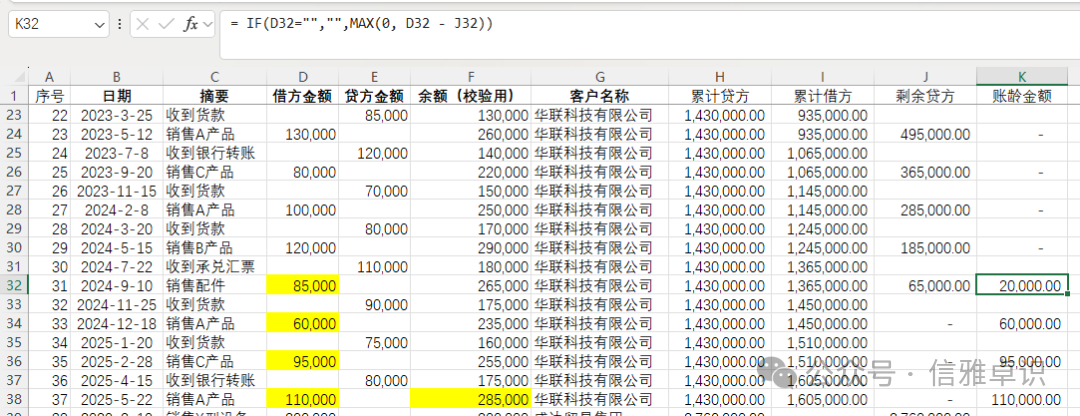Click the cell 285,000.00 in column J
The height and width of the screenshot is (416, 1080).
coord(925,209)
